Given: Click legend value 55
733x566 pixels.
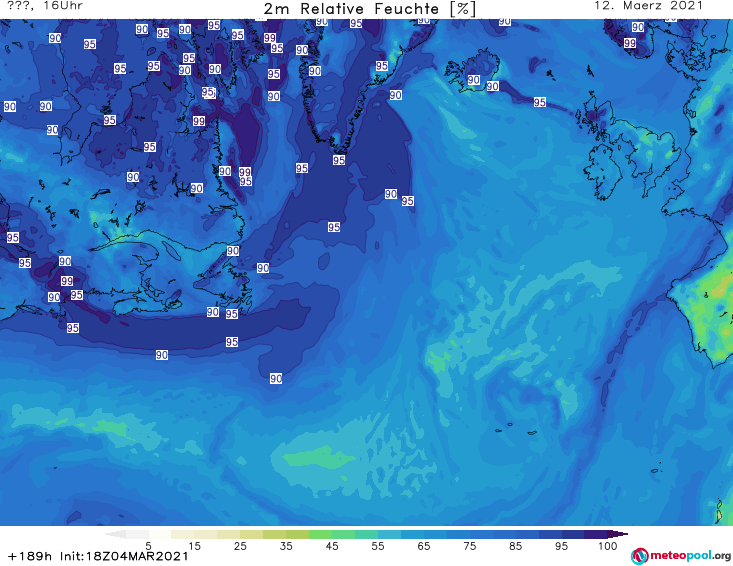Looking at the screenshot, I should pyautogui.click(x=378, y=546).
